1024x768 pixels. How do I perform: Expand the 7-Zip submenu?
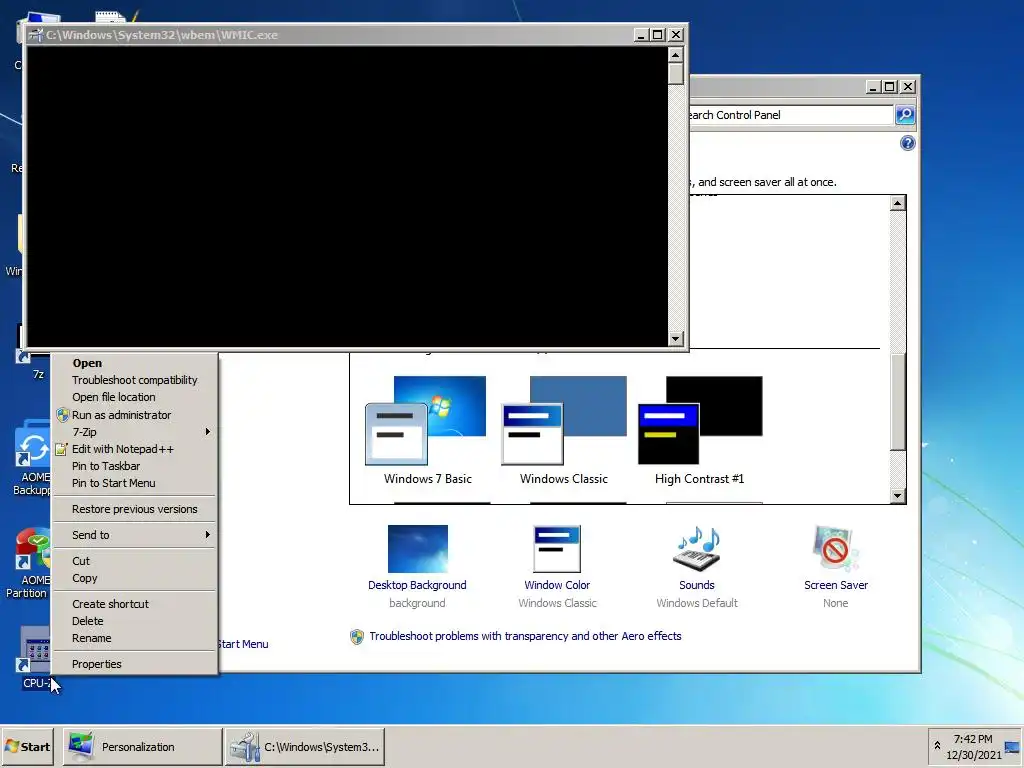coord(135,432)
